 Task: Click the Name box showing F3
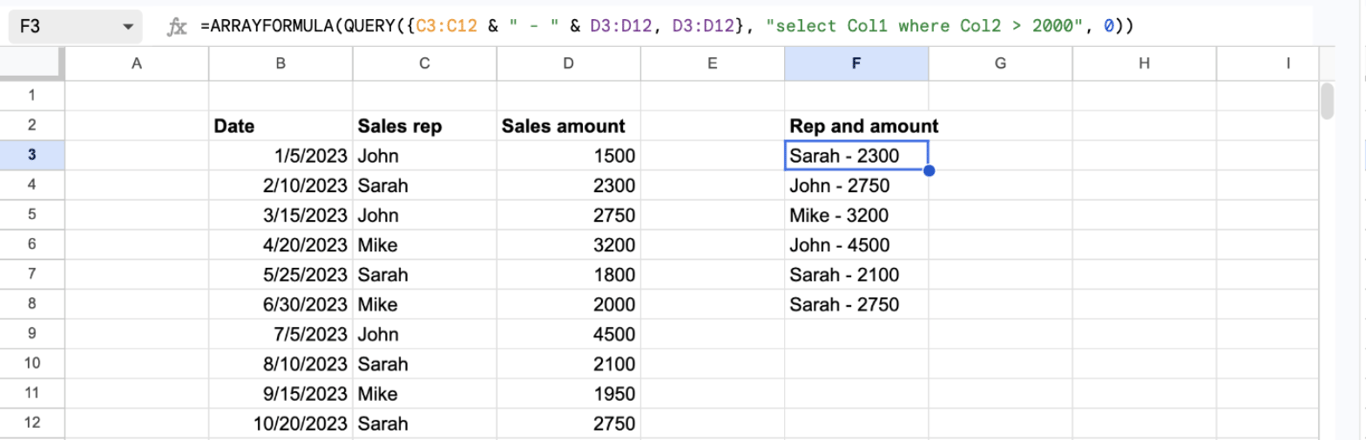point(75,27)
